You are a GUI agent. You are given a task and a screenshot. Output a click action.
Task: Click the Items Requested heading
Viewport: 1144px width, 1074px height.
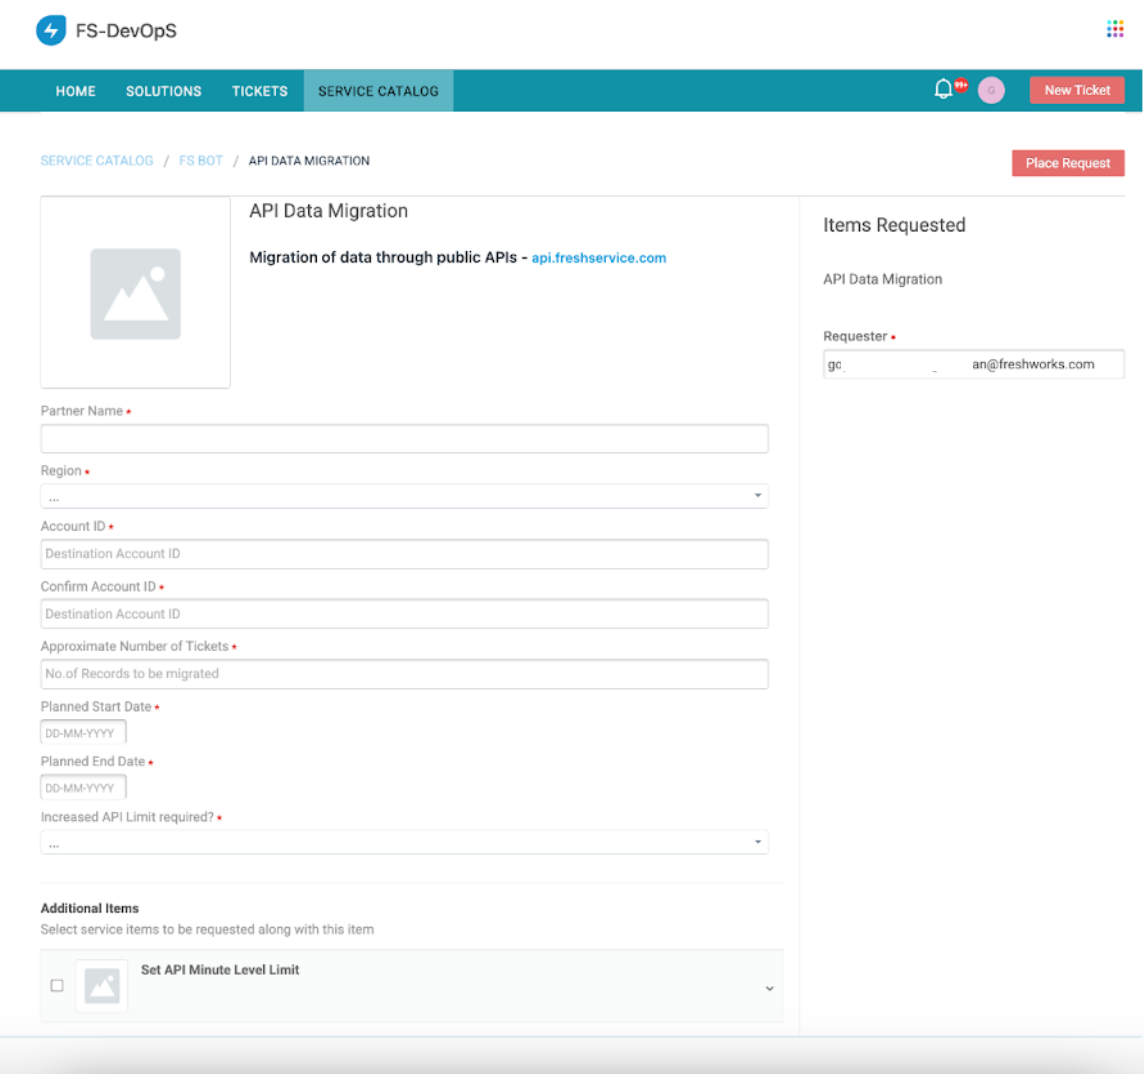(x=894, y=225)
